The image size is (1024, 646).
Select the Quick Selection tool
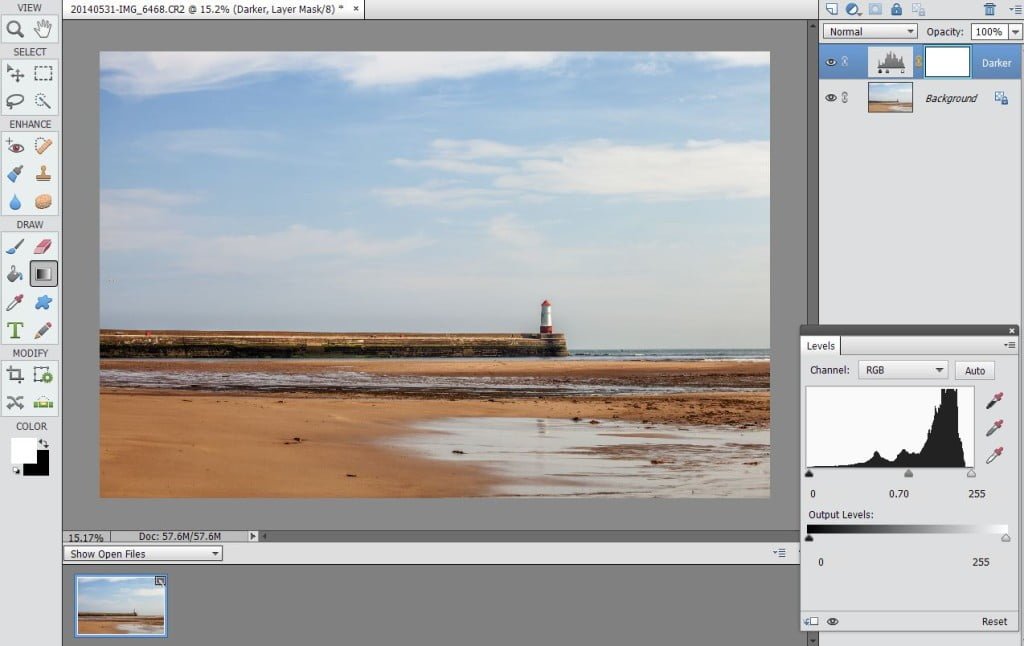(43, 101)
